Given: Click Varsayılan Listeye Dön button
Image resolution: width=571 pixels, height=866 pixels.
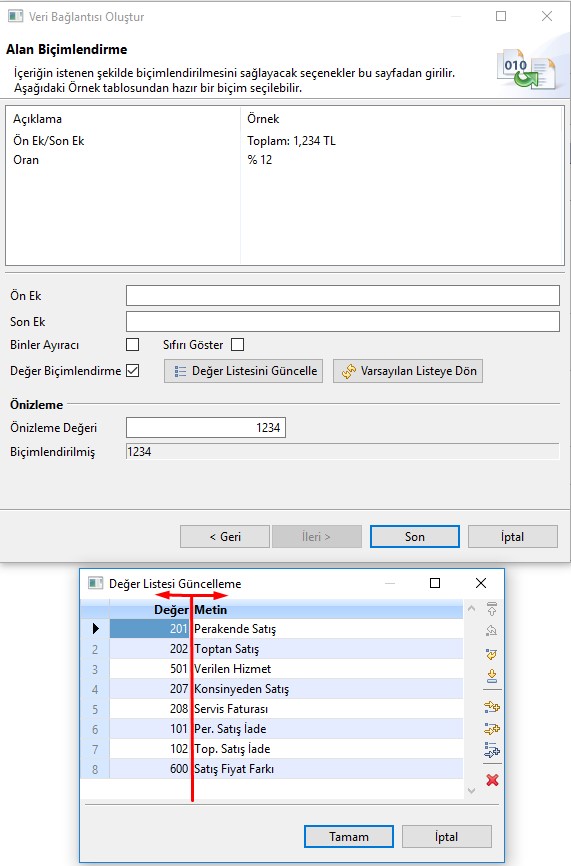Looking at the screenshot, I should tap(408, 371).
